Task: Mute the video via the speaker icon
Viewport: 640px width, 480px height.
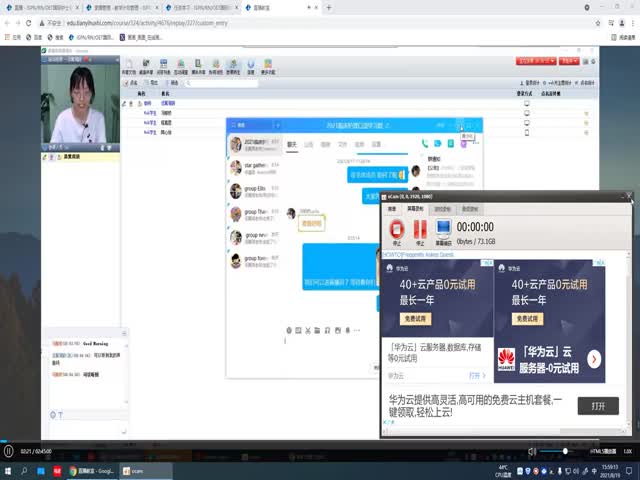Action: pos(533,451)
